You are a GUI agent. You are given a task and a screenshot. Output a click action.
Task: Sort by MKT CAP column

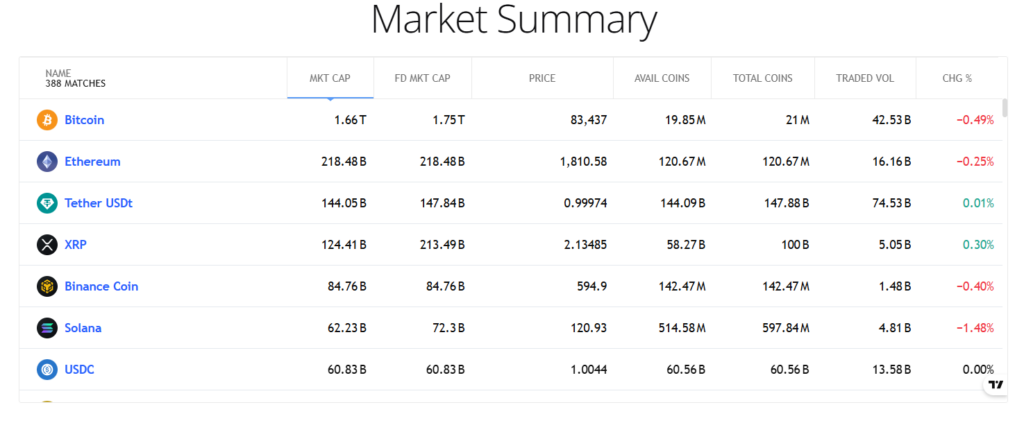pyautogui.click(x=330, y=78)
